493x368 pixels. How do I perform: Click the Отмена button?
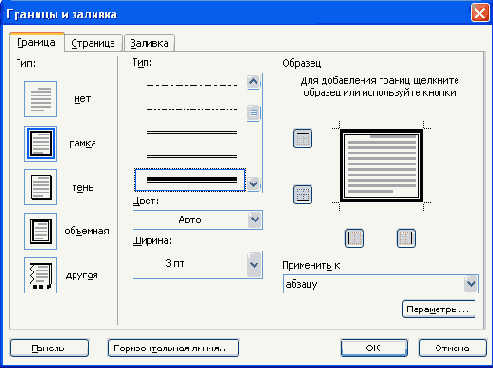pyautogui.click(x=452, y=348)
